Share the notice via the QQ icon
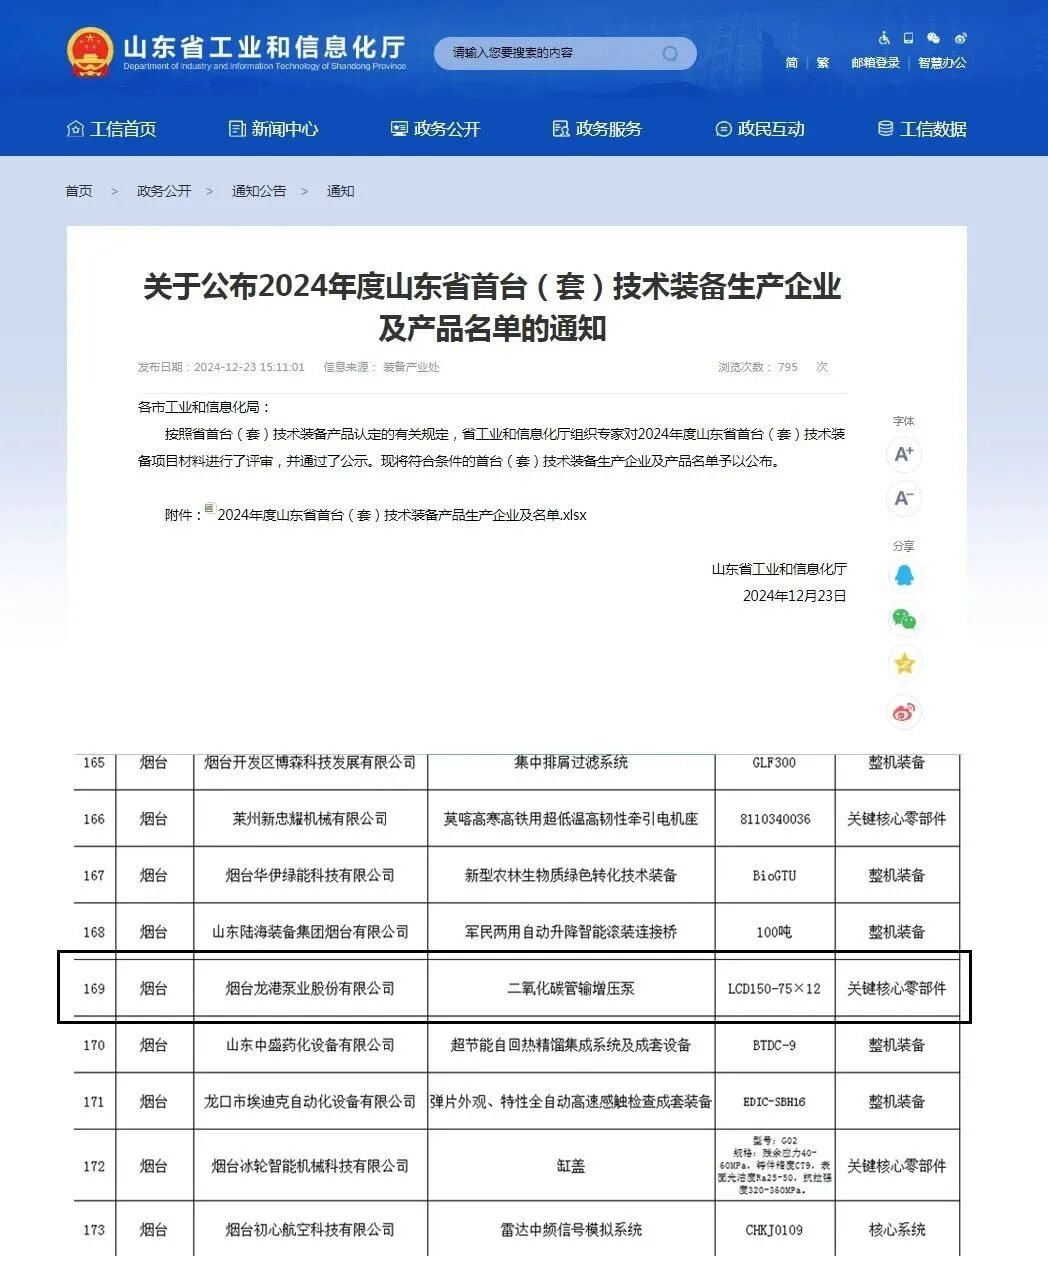The height and width of the screenshot is (1266, 1048). click(x=904, y=575)
